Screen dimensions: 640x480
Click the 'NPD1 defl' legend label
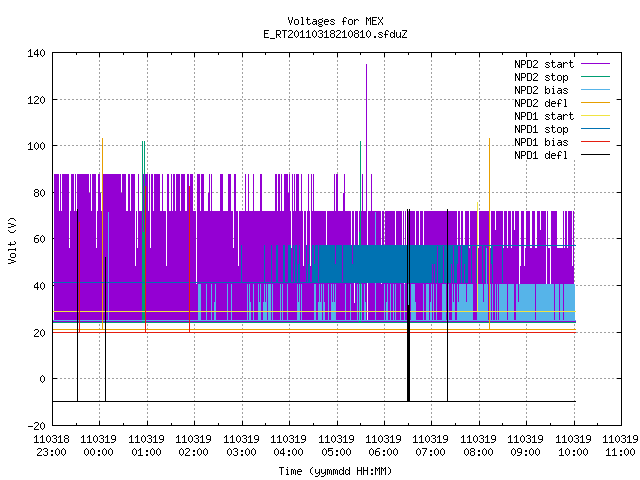coord(541,156)
